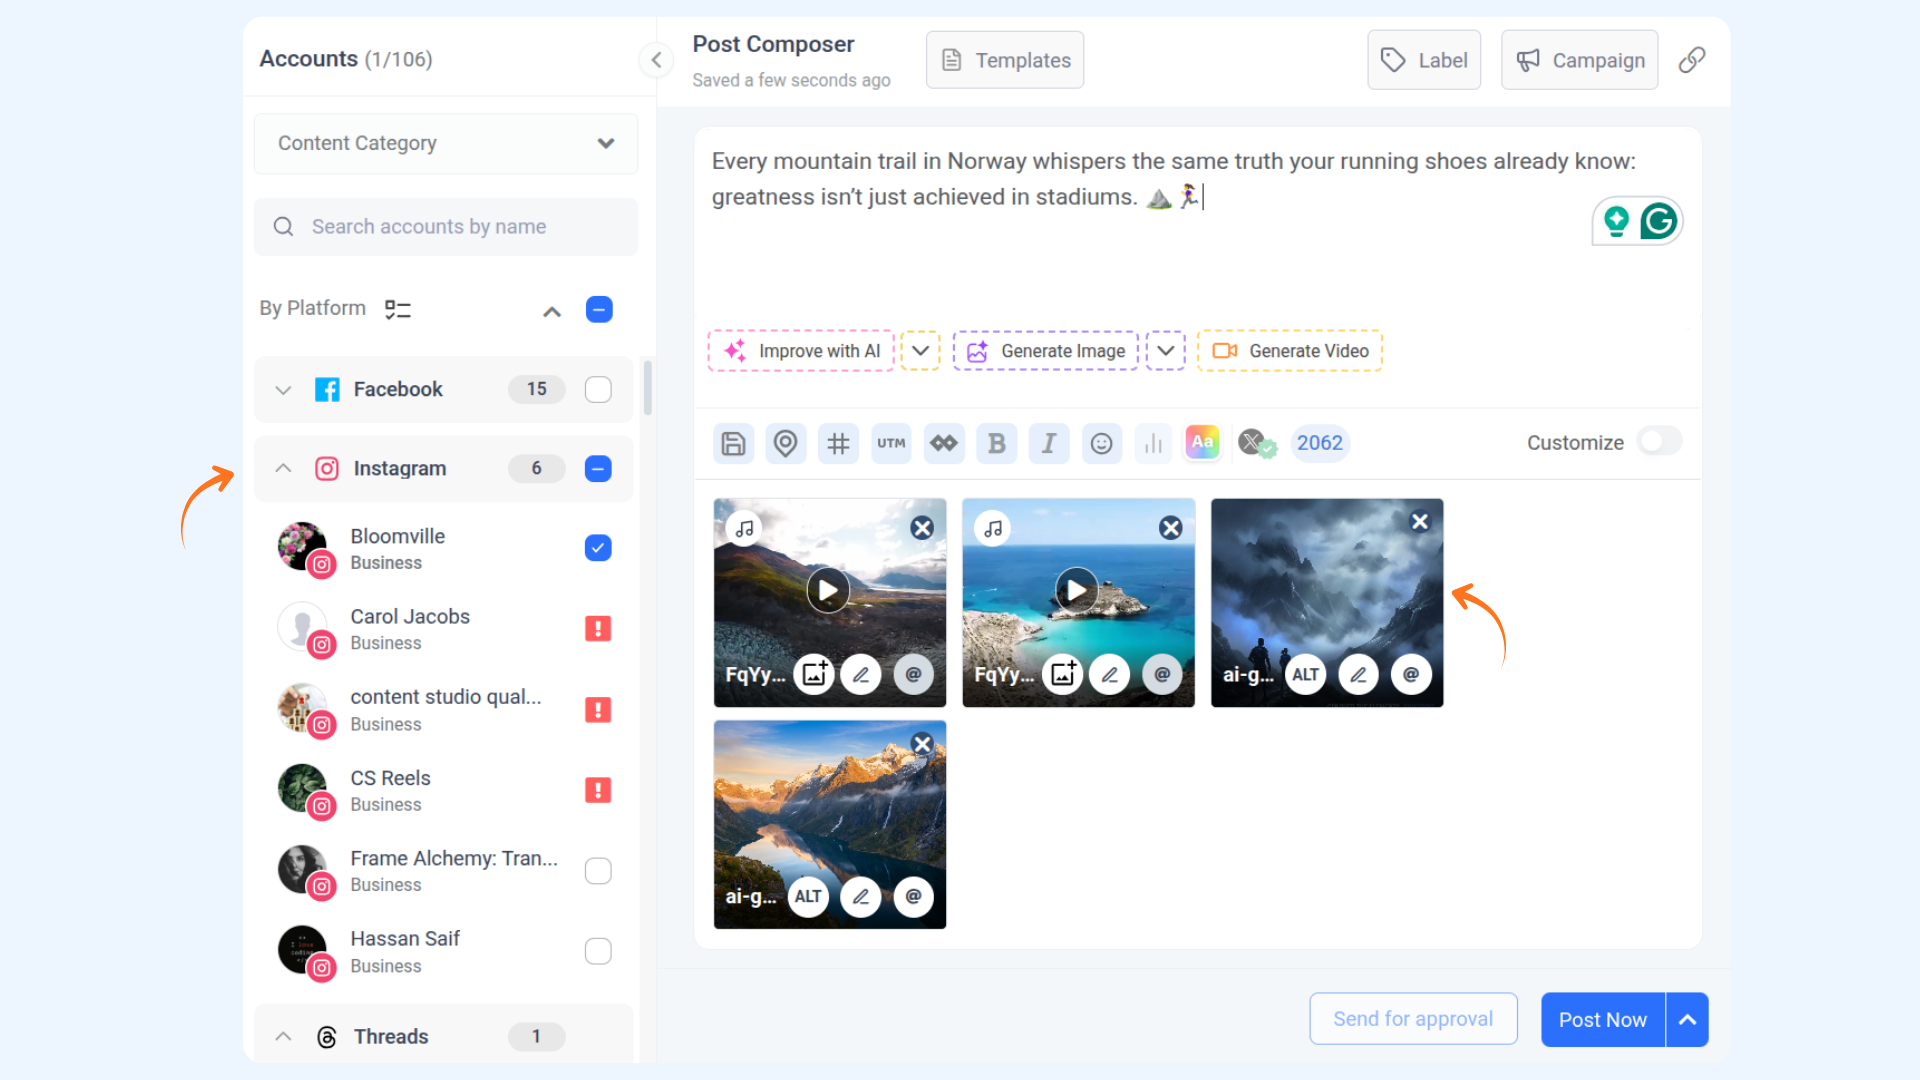Open the Post Now options arrow
This screenshot has width=1920, height=1080.
point(1687,1020)
